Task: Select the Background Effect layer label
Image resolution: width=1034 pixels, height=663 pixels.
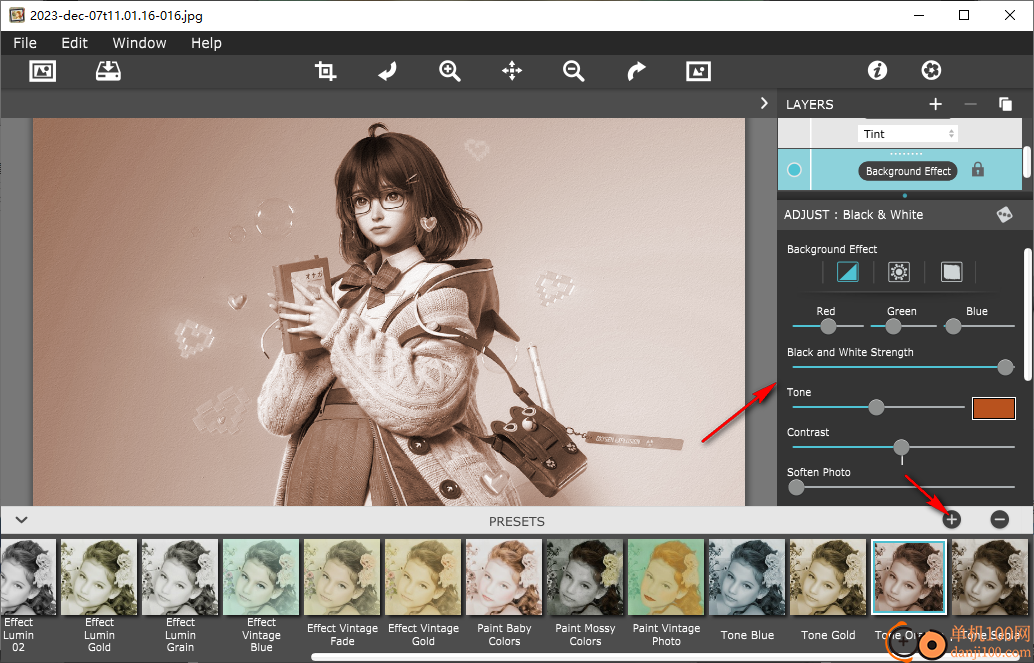Action: point(908,171)
